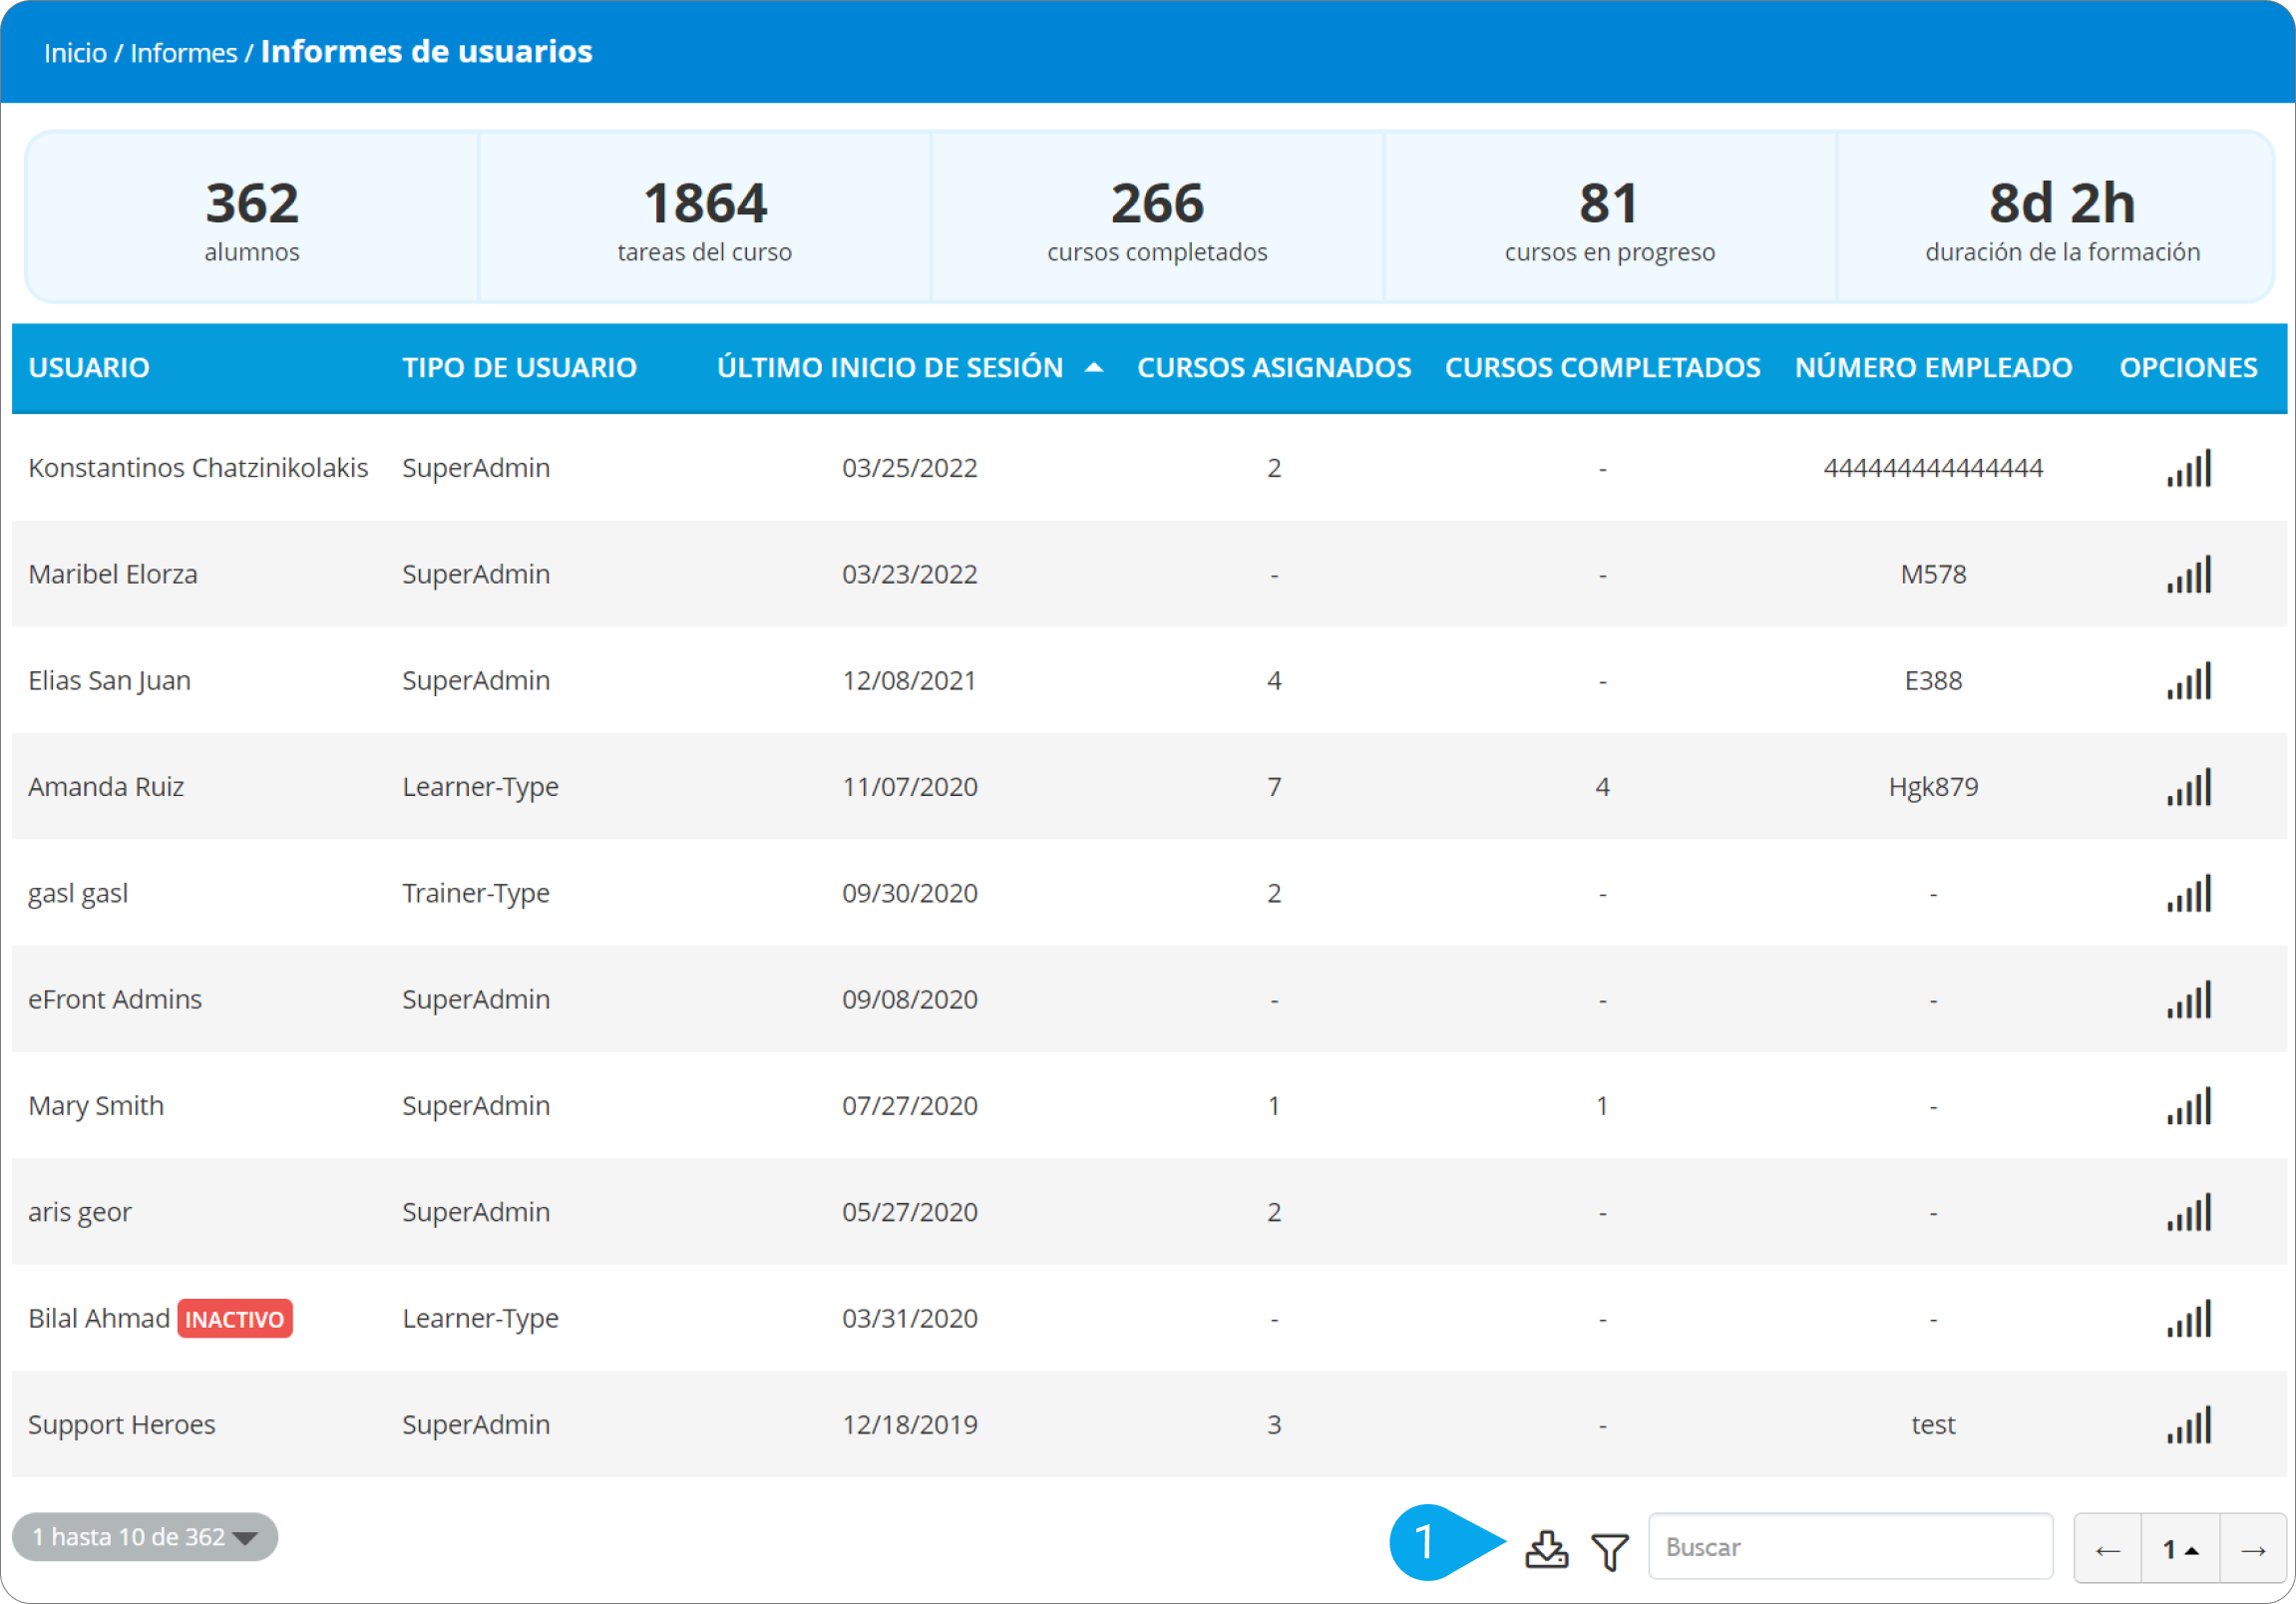
Task: Click the export download icon
Action: click(x=1546, y=1549)
